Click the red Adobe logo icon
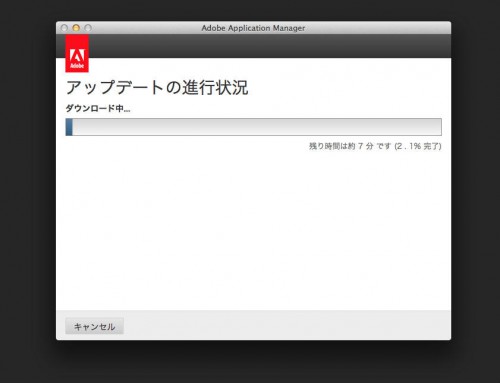The height and width of the screenshot is (383, 500). pos(77,53)
